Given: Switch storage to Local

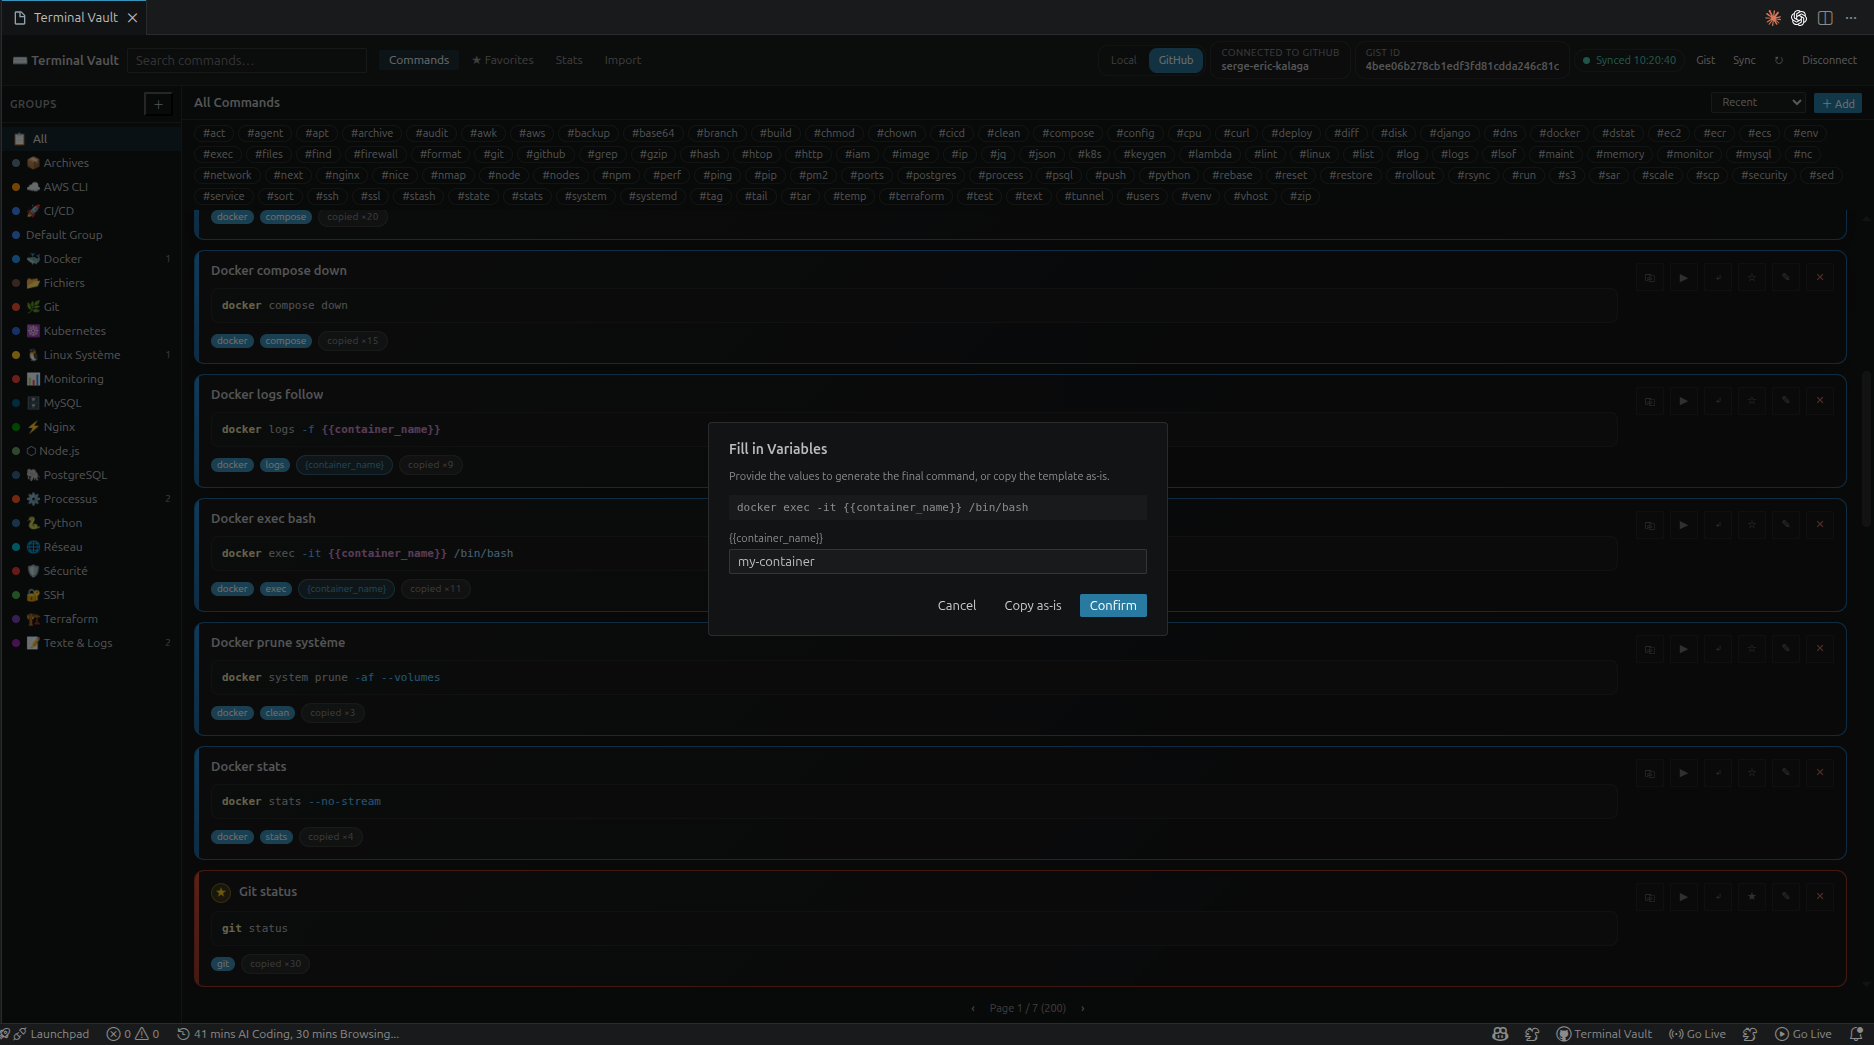Looking at the screenshot, I should tap(1123, 60).
